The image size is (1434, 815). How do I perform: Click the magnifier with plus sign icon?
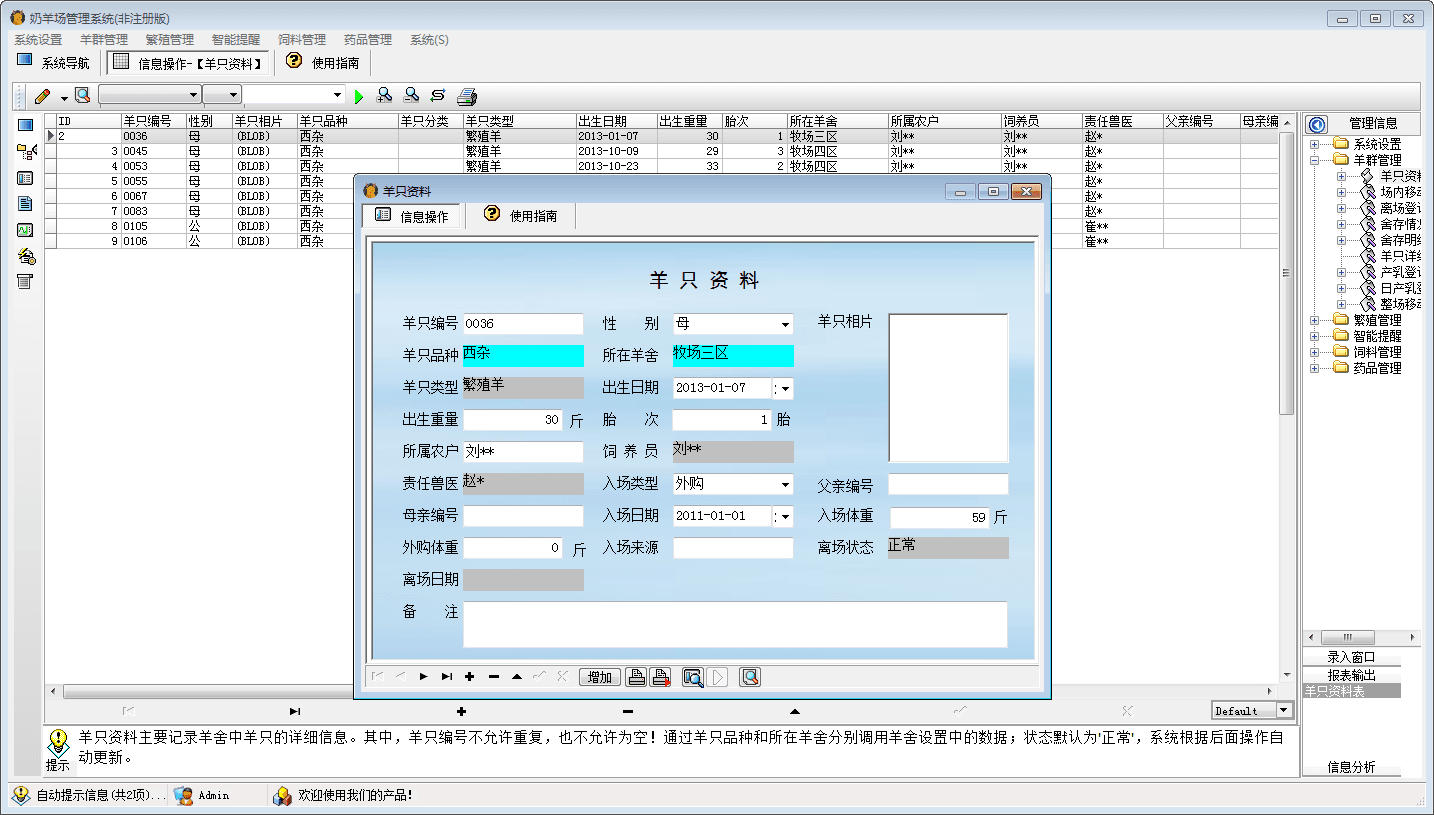point(384,95)
